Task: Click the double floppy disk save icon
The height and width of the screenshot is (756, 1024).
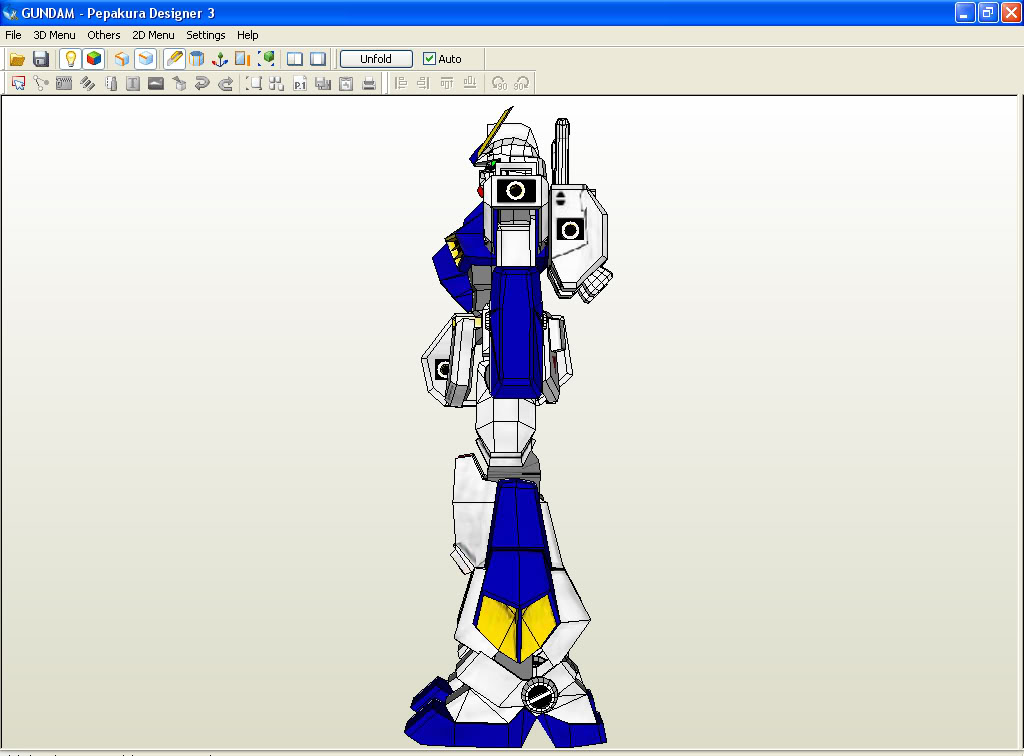Action: (323, 84)
